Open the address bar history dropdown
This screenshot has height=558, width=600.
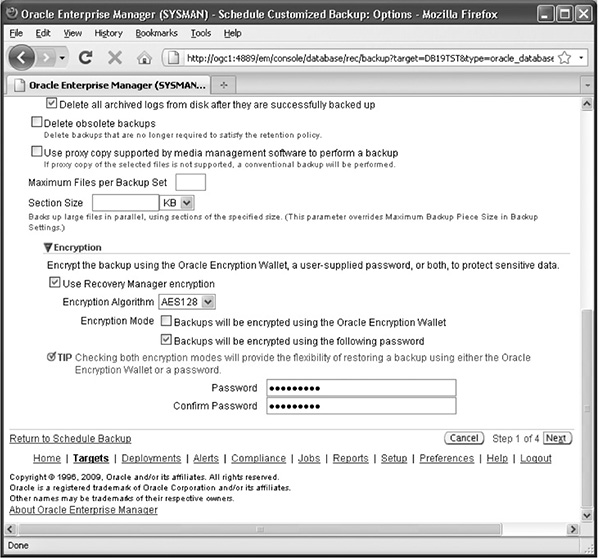pyautogui.click(x=581, y=58)
